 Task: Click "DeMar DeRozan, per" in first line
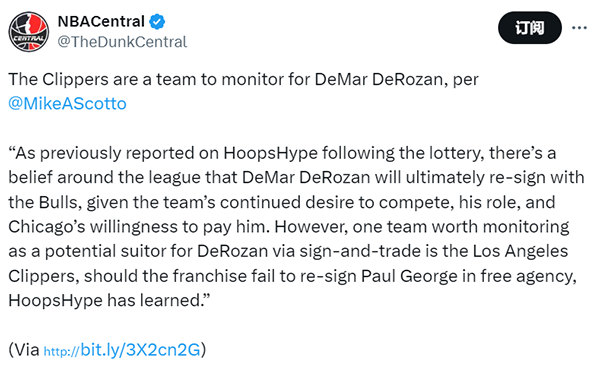[x=396, y=80]
